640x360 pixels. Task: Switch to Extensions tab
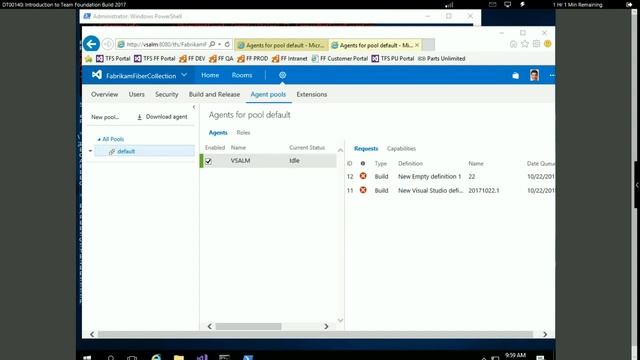coord(312,94)
